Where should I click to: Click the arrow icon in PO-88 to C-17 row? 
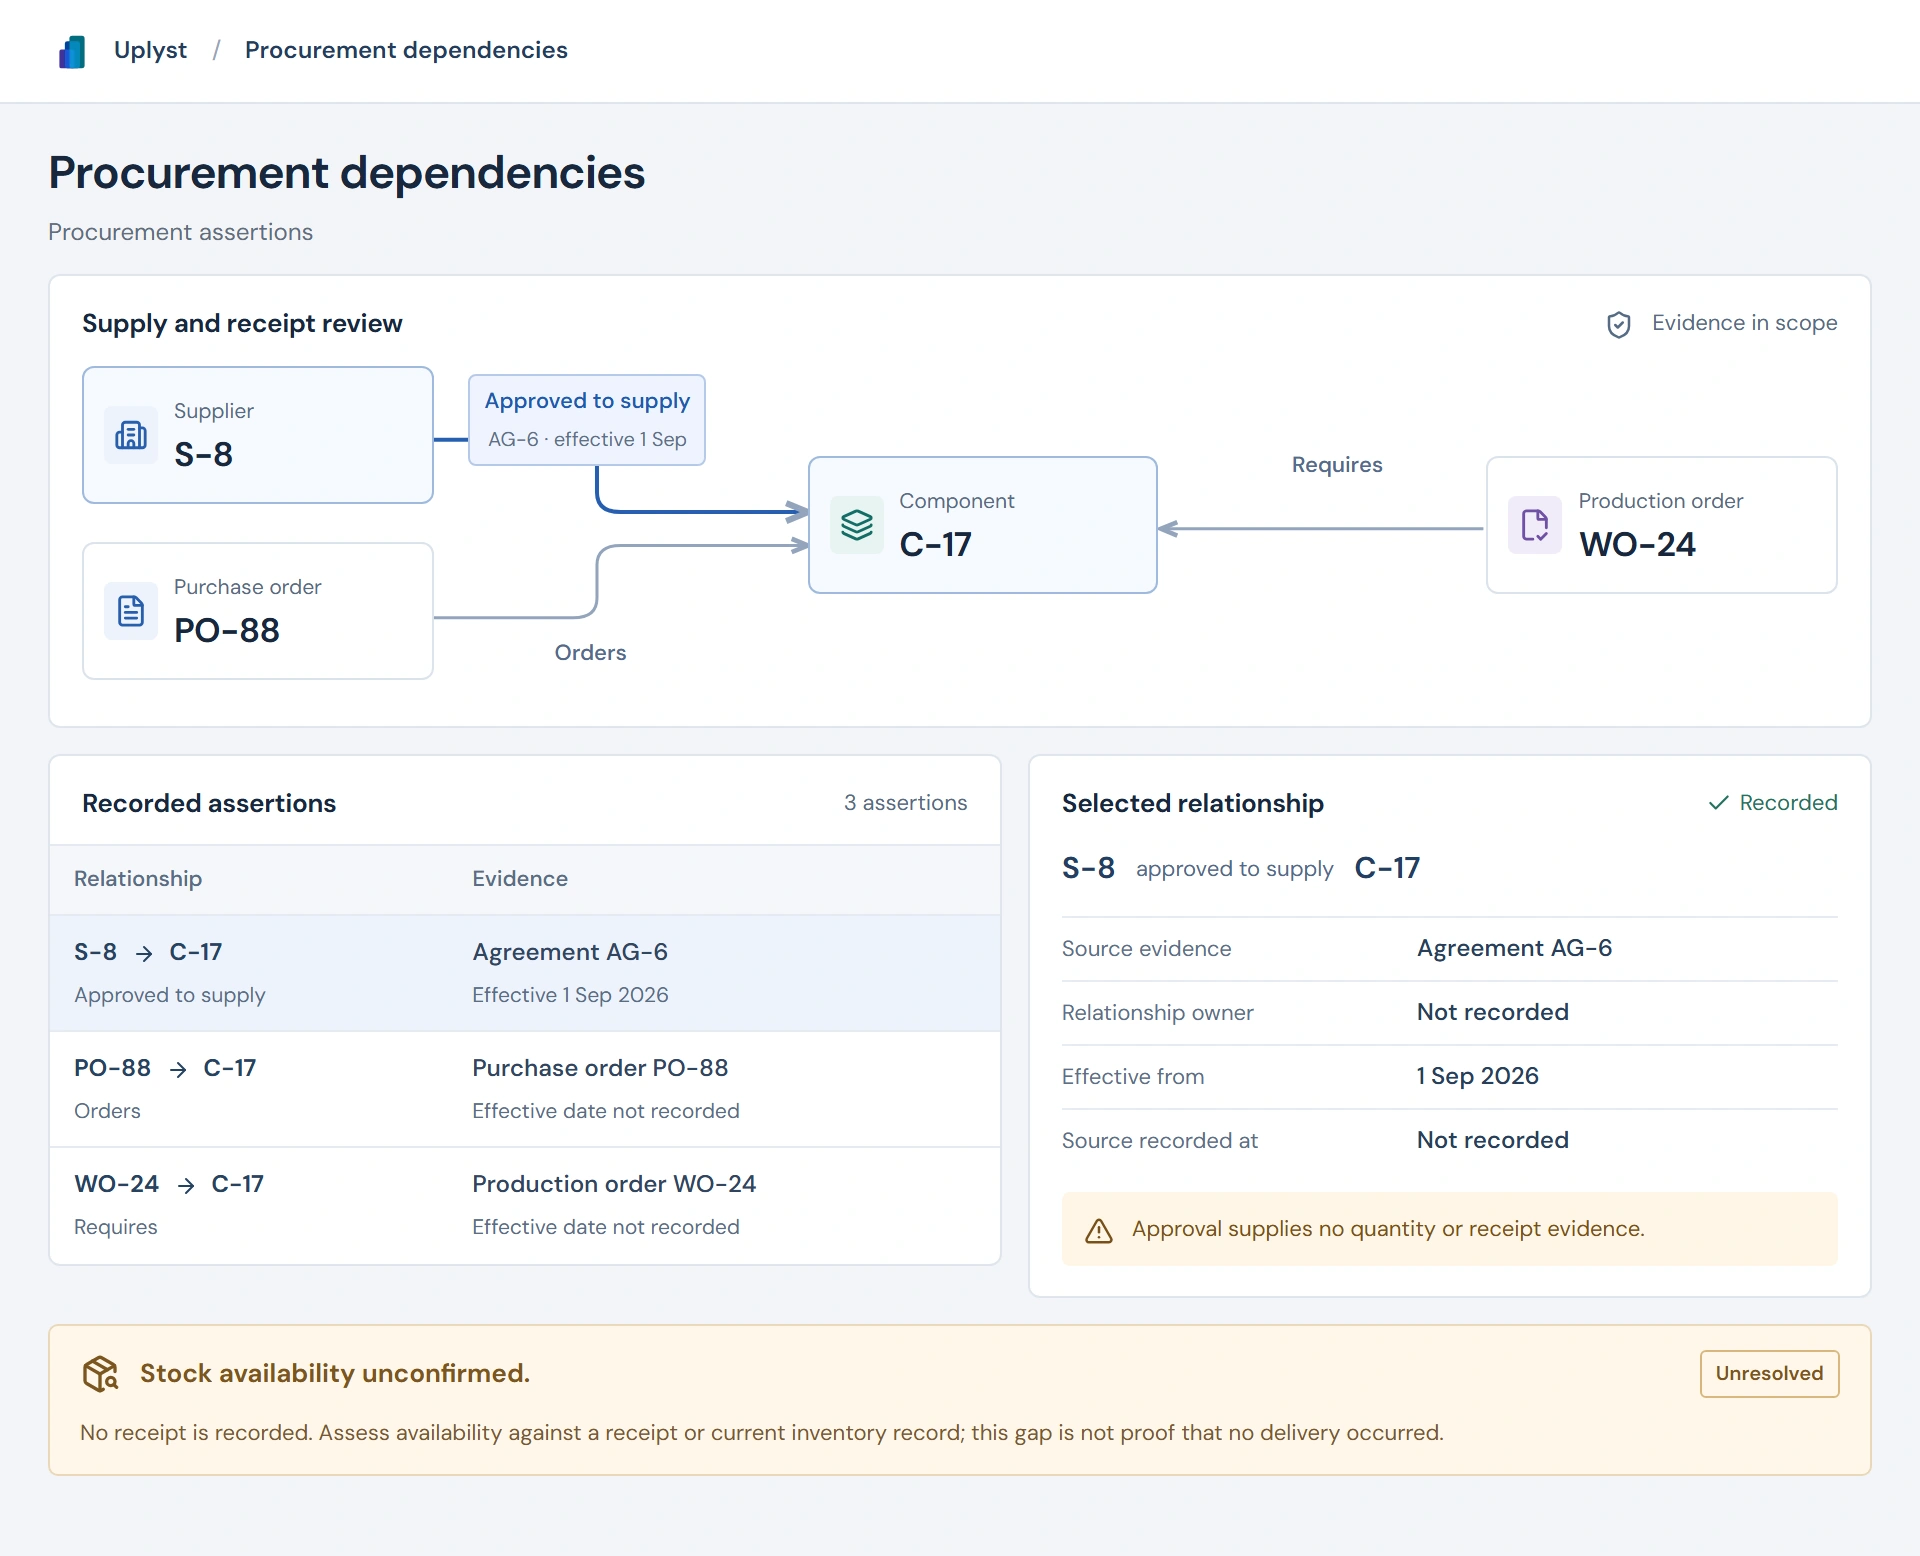point(178,1069)
